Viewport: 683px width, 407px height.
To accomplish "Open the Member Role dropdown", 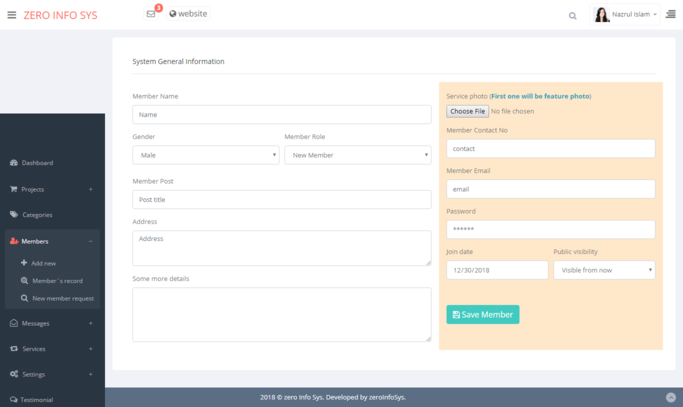I will pyautogui.click(x=357, y=155).
